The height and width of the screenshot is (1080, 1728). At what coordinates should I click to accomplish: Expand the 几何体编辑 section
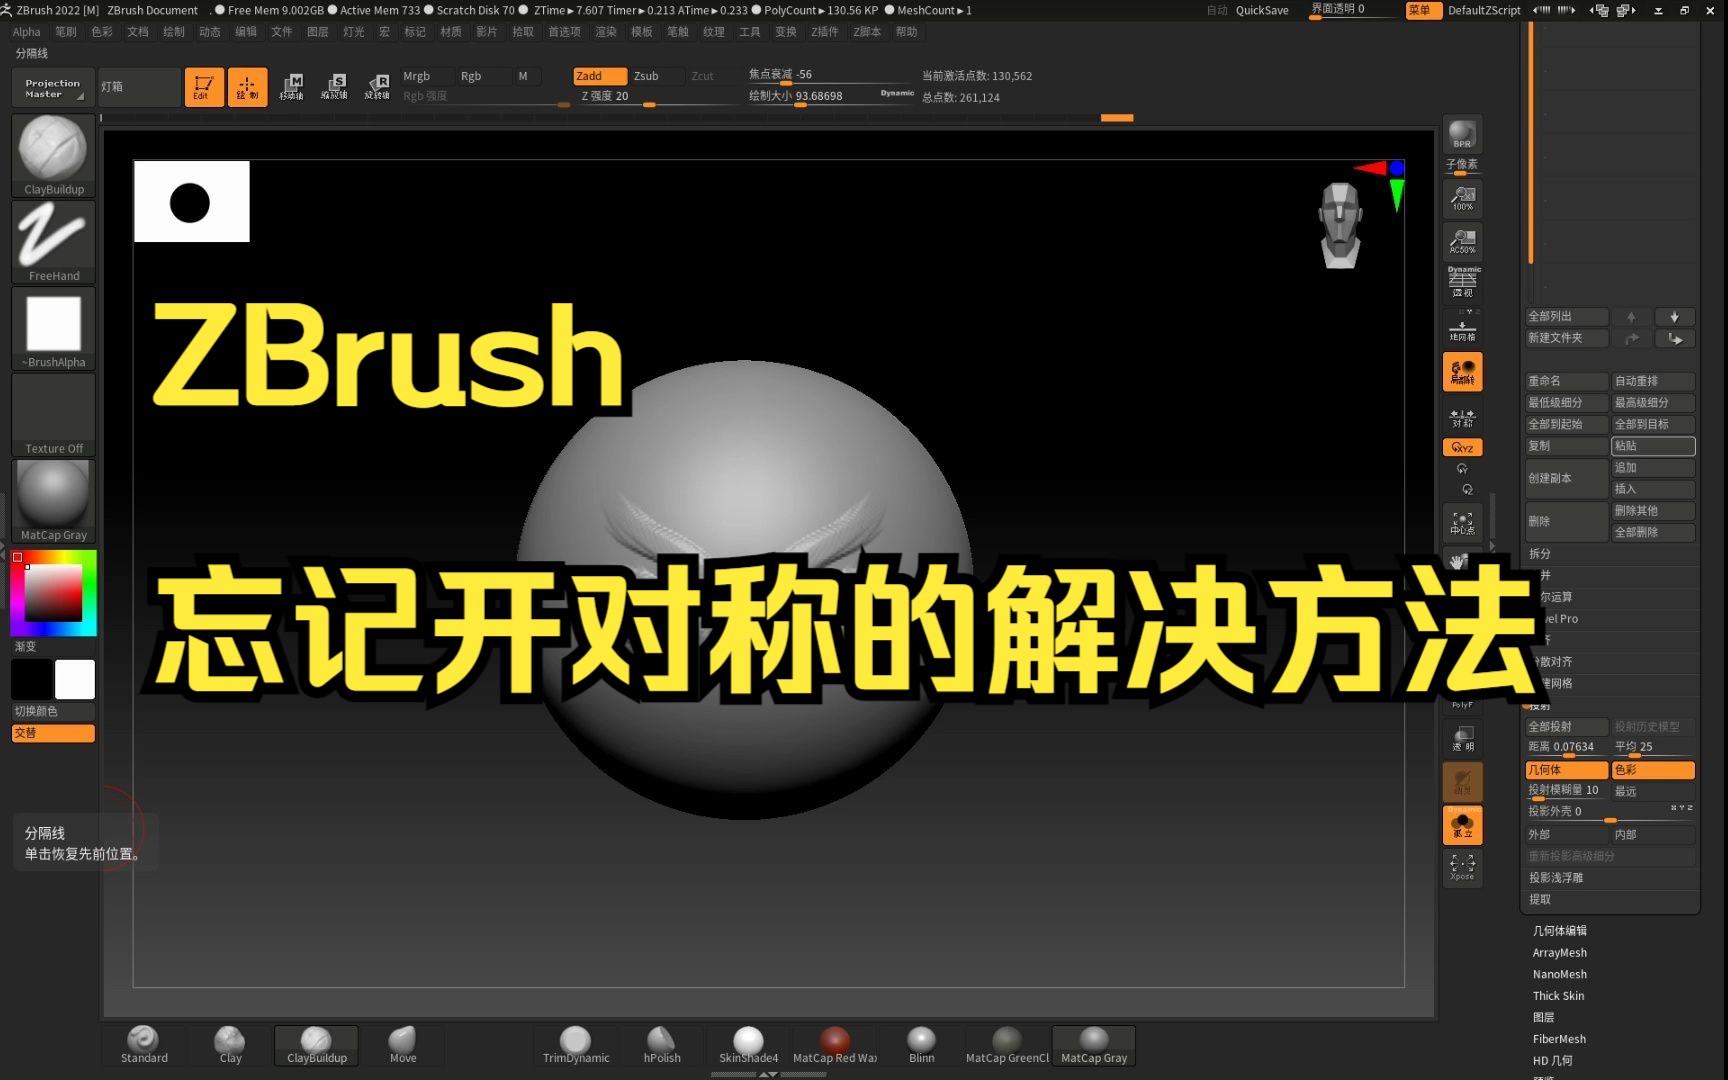click(x=1560, y=931)
